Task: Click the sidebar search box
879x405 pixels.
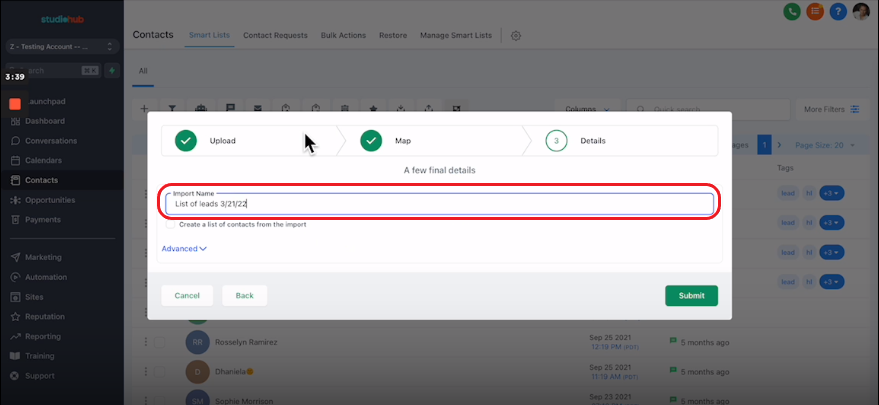Action: tap(53, 71)
